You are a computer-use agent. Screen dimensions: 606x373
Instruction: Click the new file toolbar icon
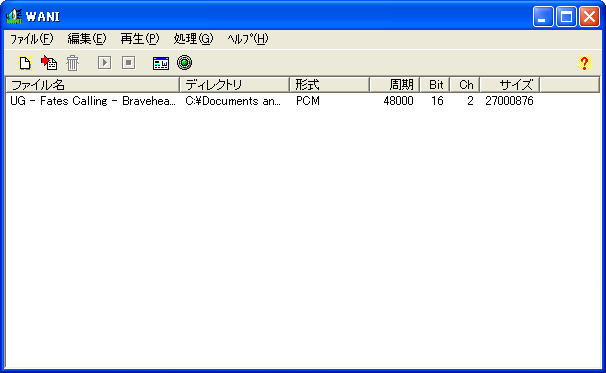(x=25, y=63)
